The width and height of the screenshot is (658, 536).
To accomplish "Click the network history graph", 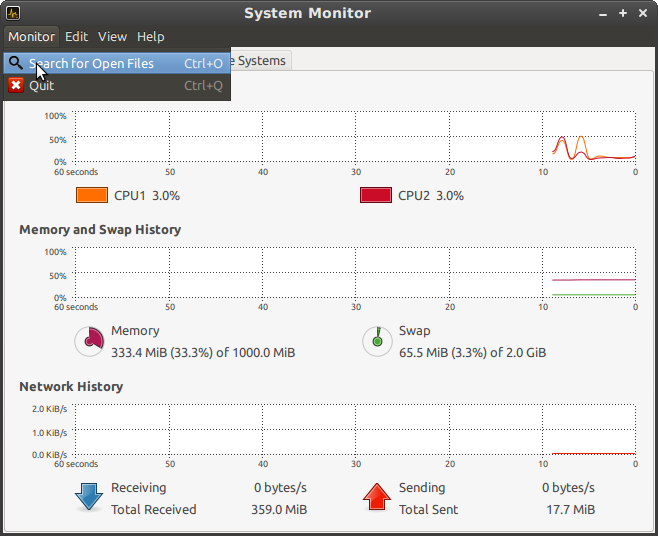I will 355,429.
